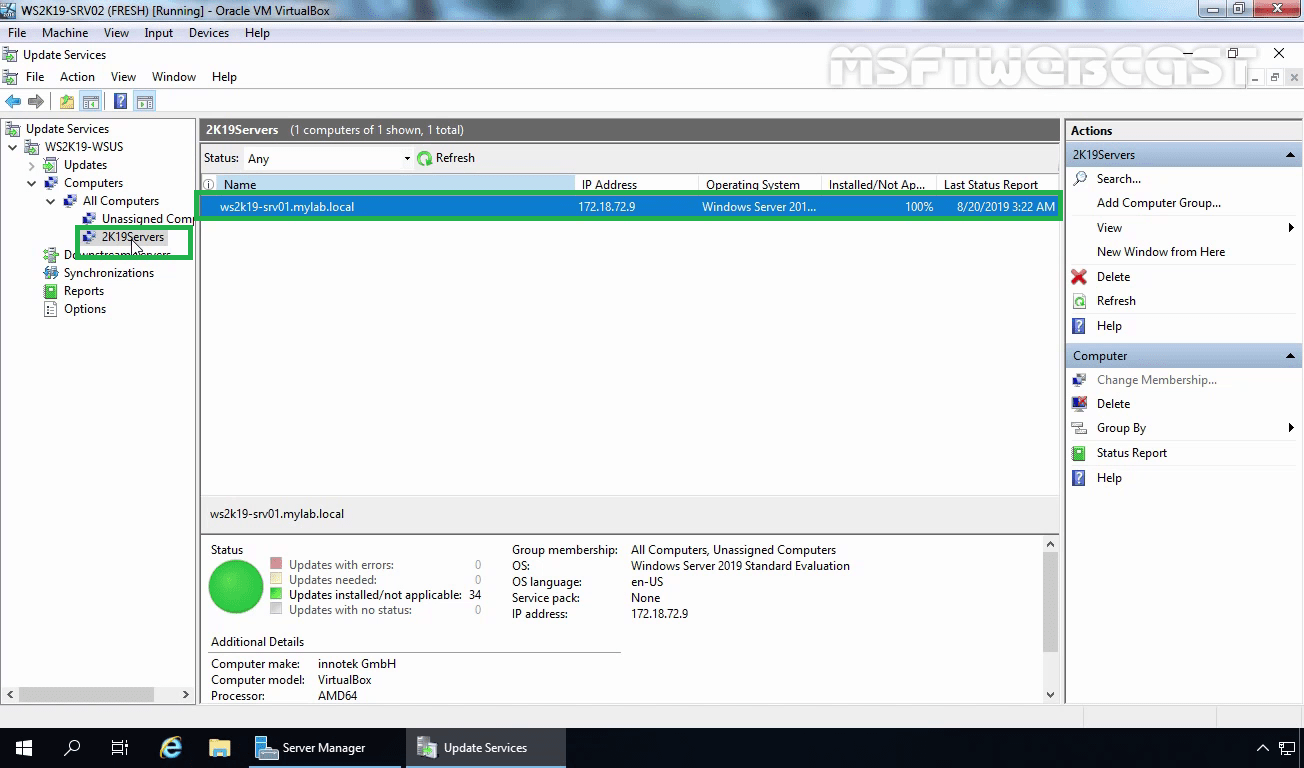Toggle Show/Hide Console Tree toolbar icon
The width and height of the screenshot is (1304, 768).
click(90, 101)
